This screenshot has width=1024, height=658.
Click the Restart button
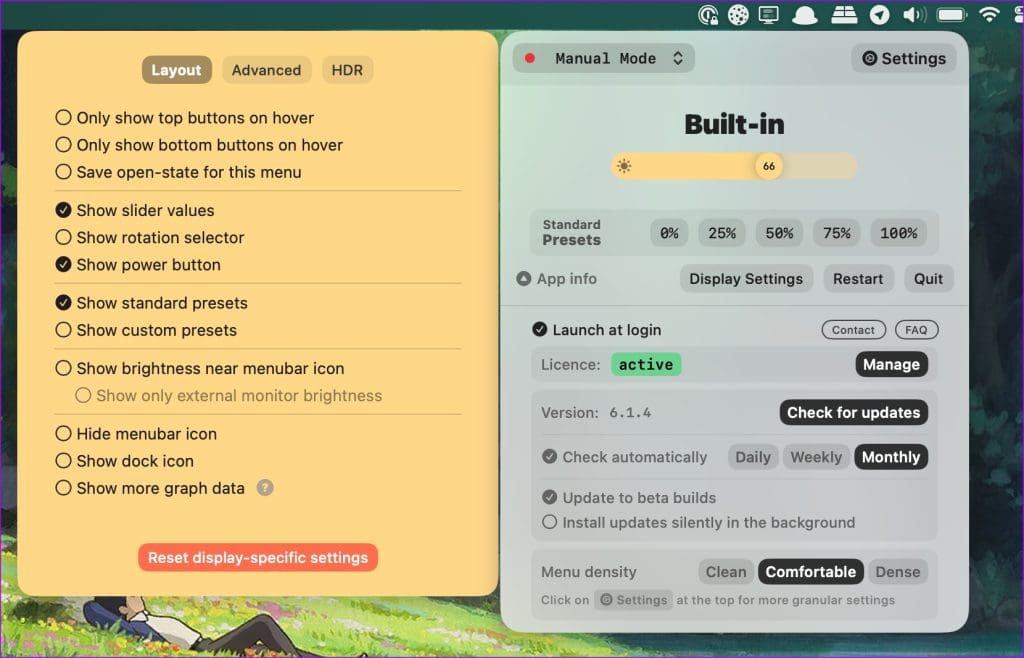tap(857, 279)
